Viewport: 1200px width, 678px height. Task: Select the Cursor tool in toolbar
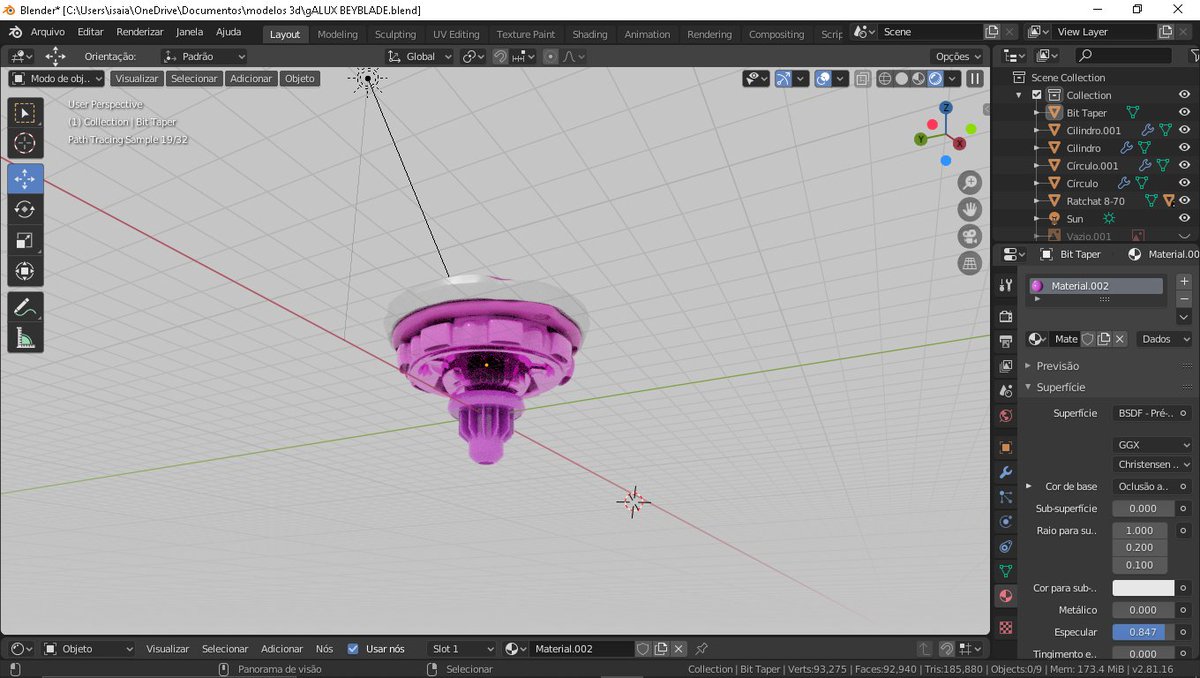(x=25, y=143)
